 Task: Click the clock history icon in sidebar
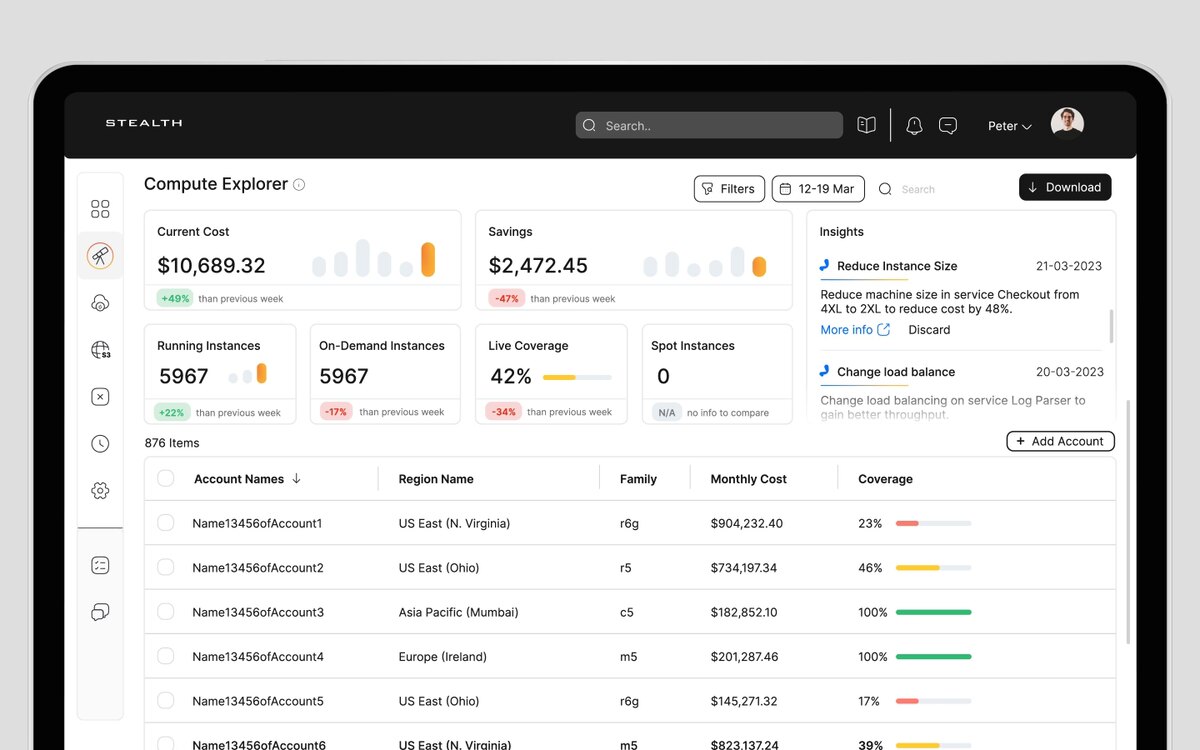pos(100,444)
